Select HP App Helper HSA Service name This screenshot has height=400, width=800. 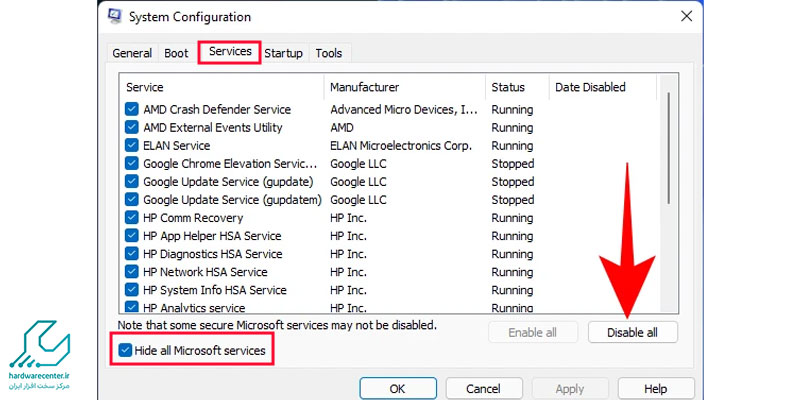(212, 236)
